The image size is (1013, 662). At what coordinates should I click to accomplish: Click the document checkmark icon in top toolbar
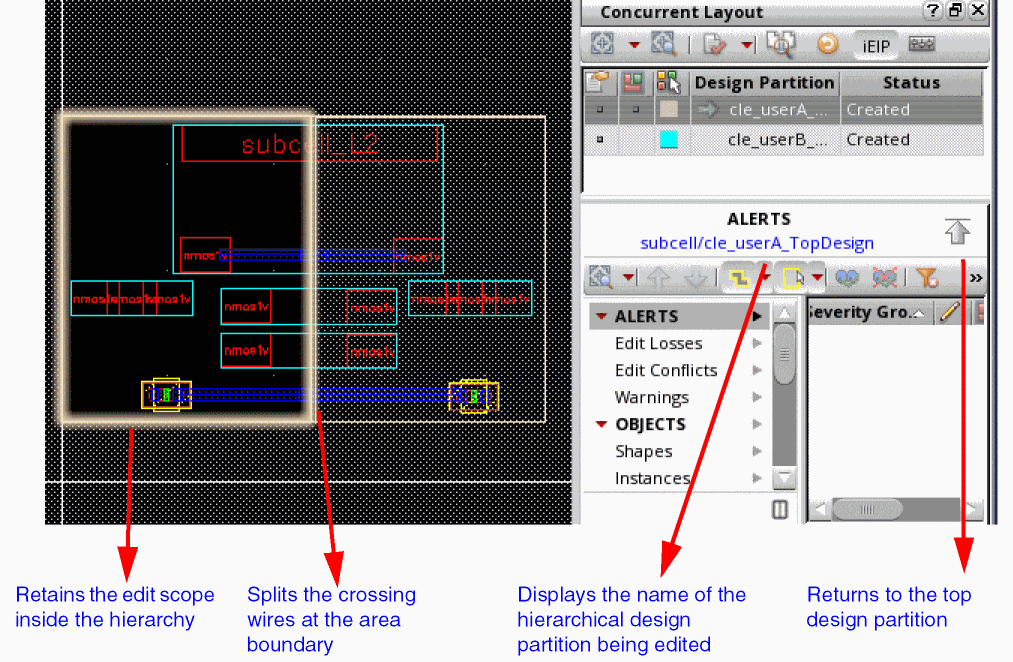pyautogui.click(x=715, y=45)
